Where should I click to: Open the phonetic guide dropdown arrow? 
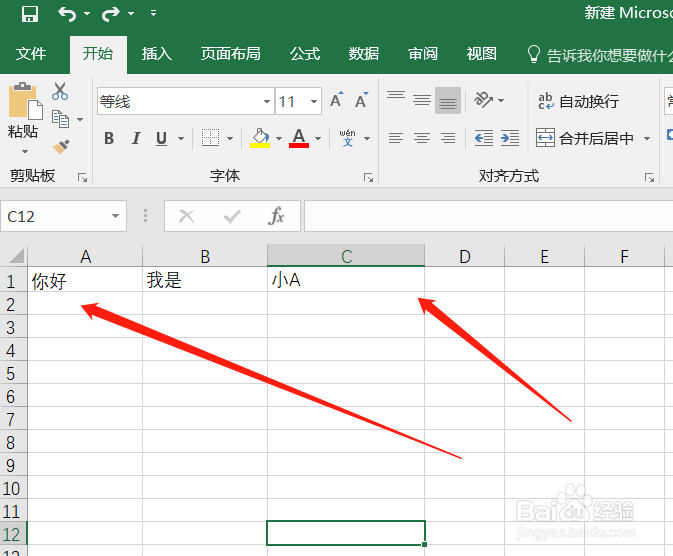pos(367,138)
